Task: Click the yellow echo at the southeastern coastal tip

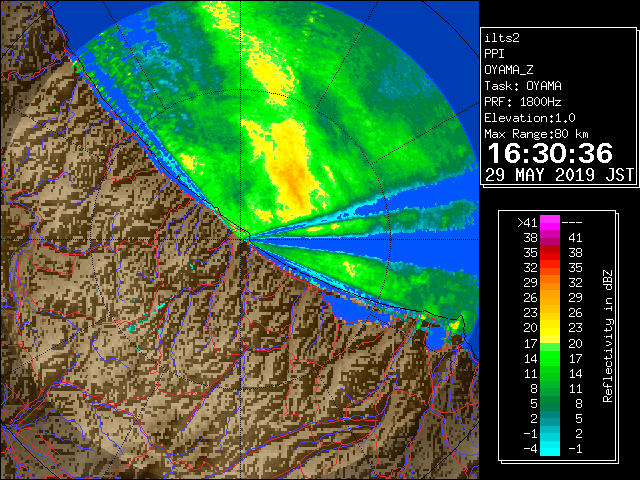Action: coord(455,325)
